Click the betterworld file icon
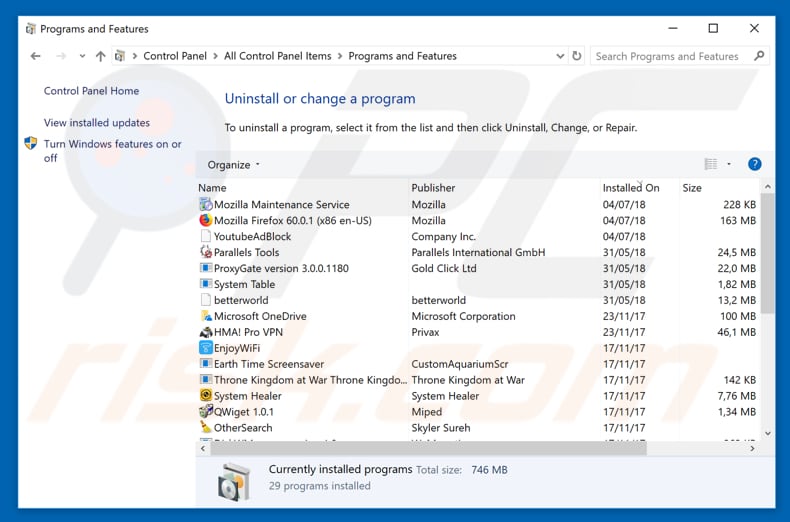The image size is (790, 522). (206, 300)
